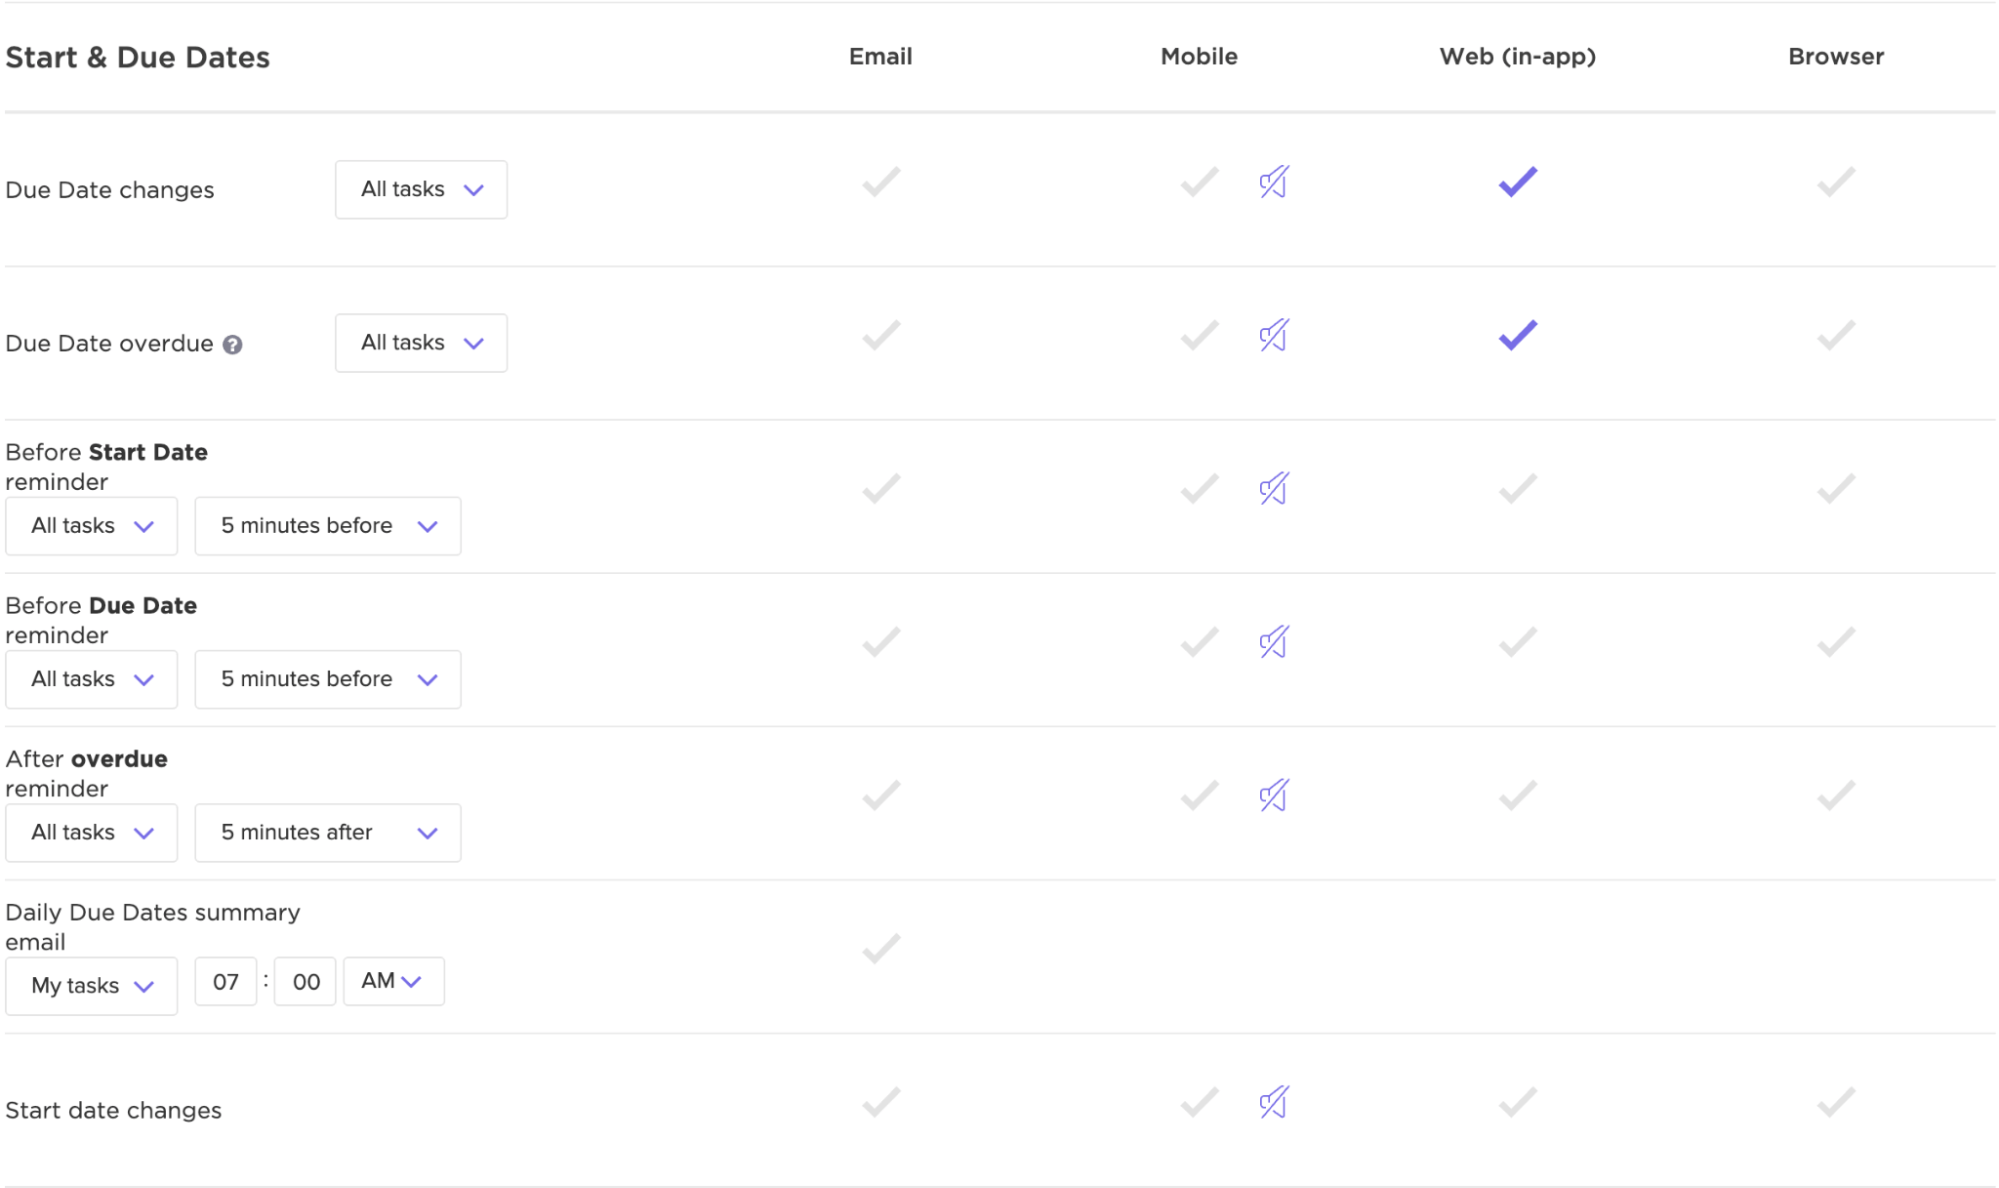Click help icon next to Due Date overdue
This screenshot has height=1188, width=1999.
(232, 345)
